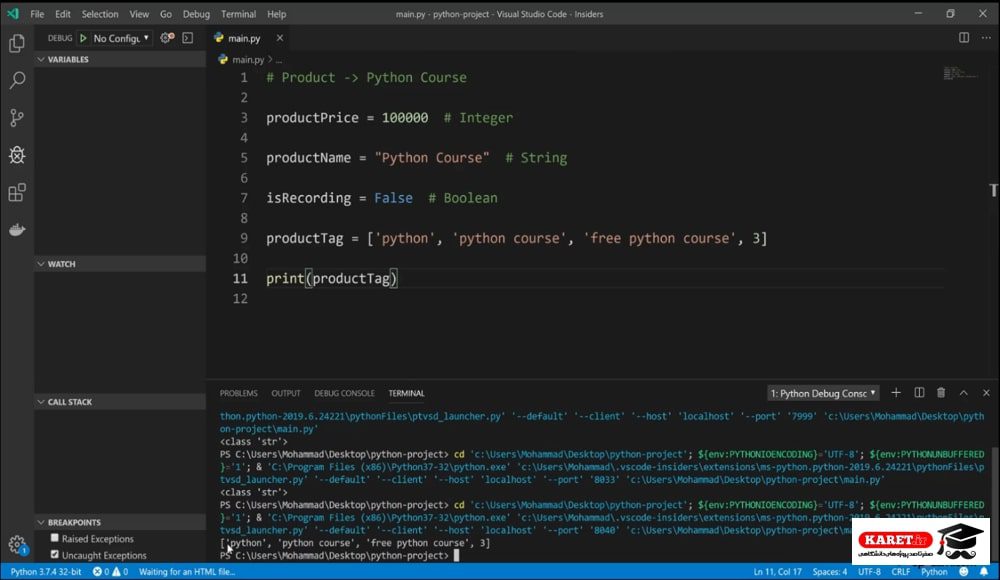Toggle Uncaught Exceptions breakpoint checkbox

coord(55,554)
